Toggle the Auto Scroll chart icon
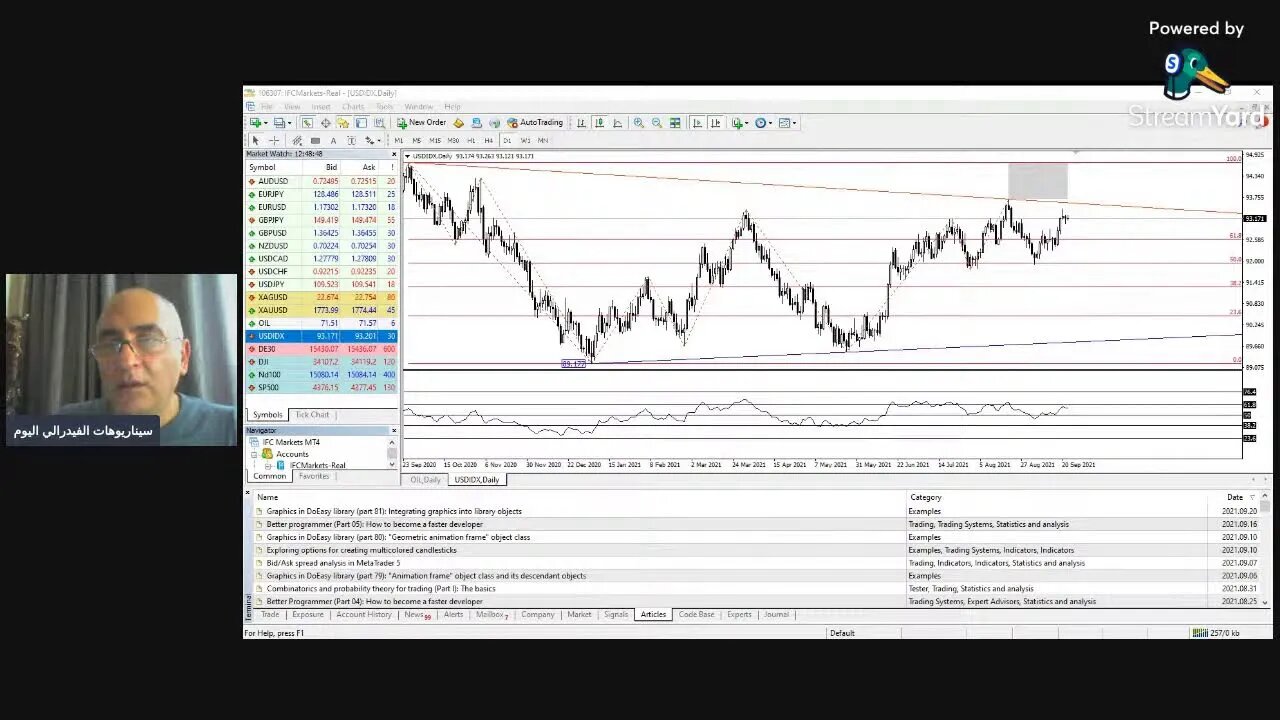 pyautogui.click(x=698, y=123)
